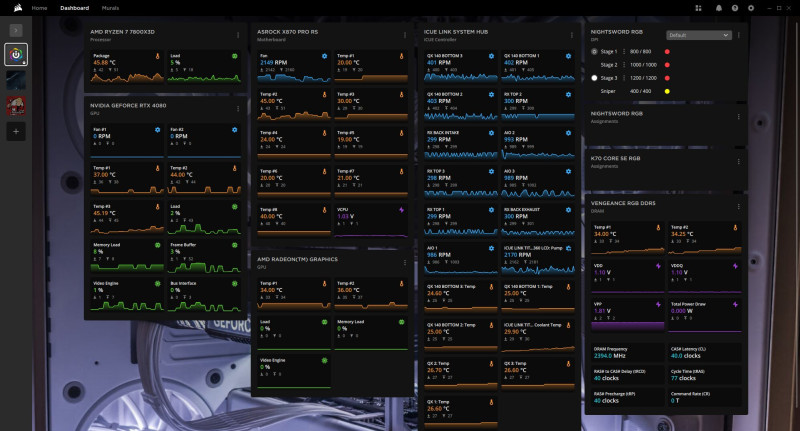
Task: Click Radeon Load chip icon
Action: 324,322
